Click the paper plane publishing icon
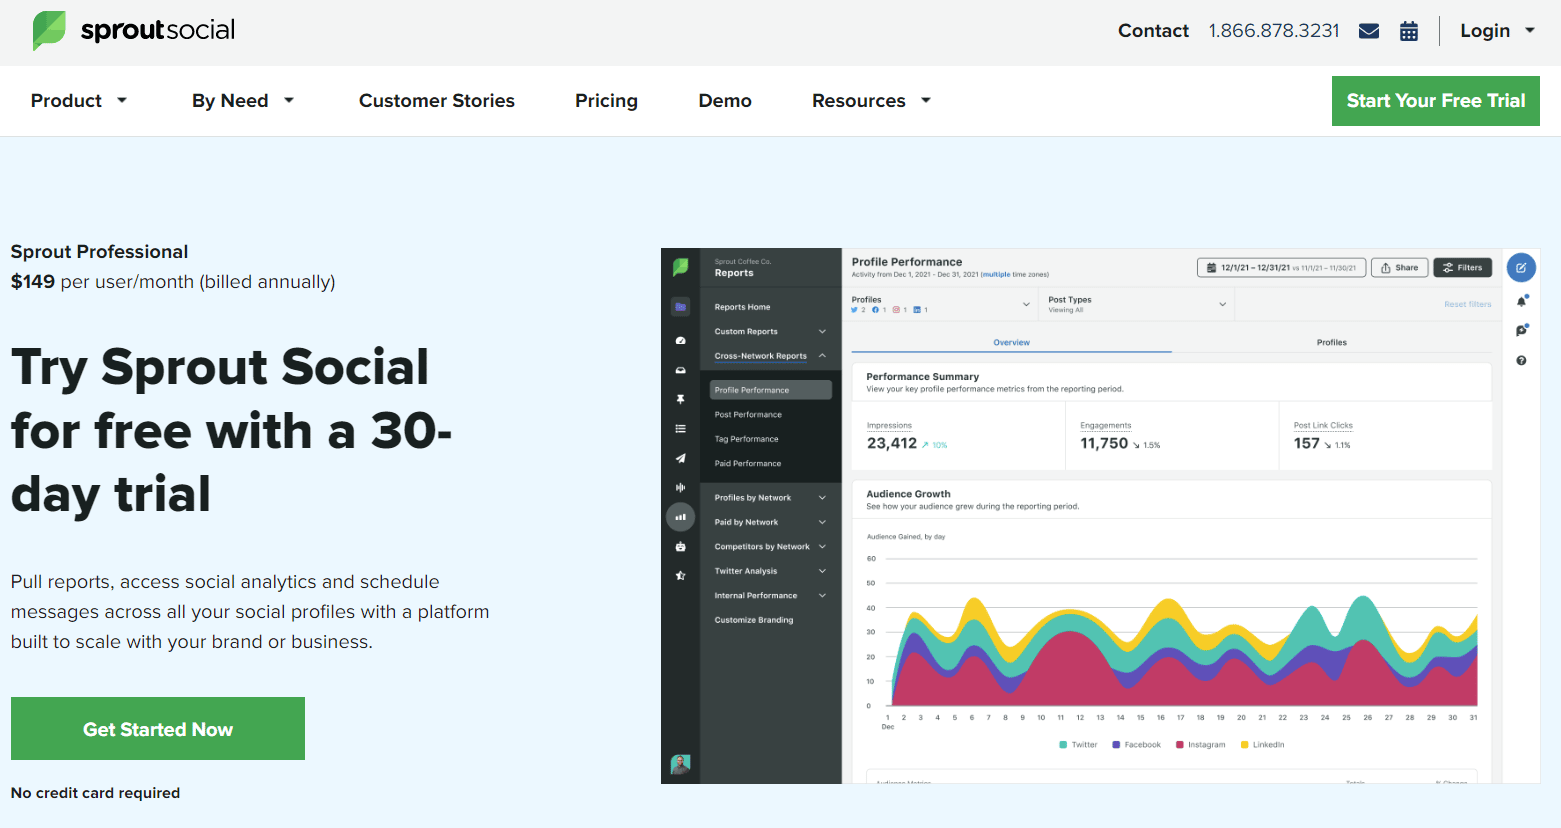This screenshot has width=1561, height=828. tap(681, 458)
